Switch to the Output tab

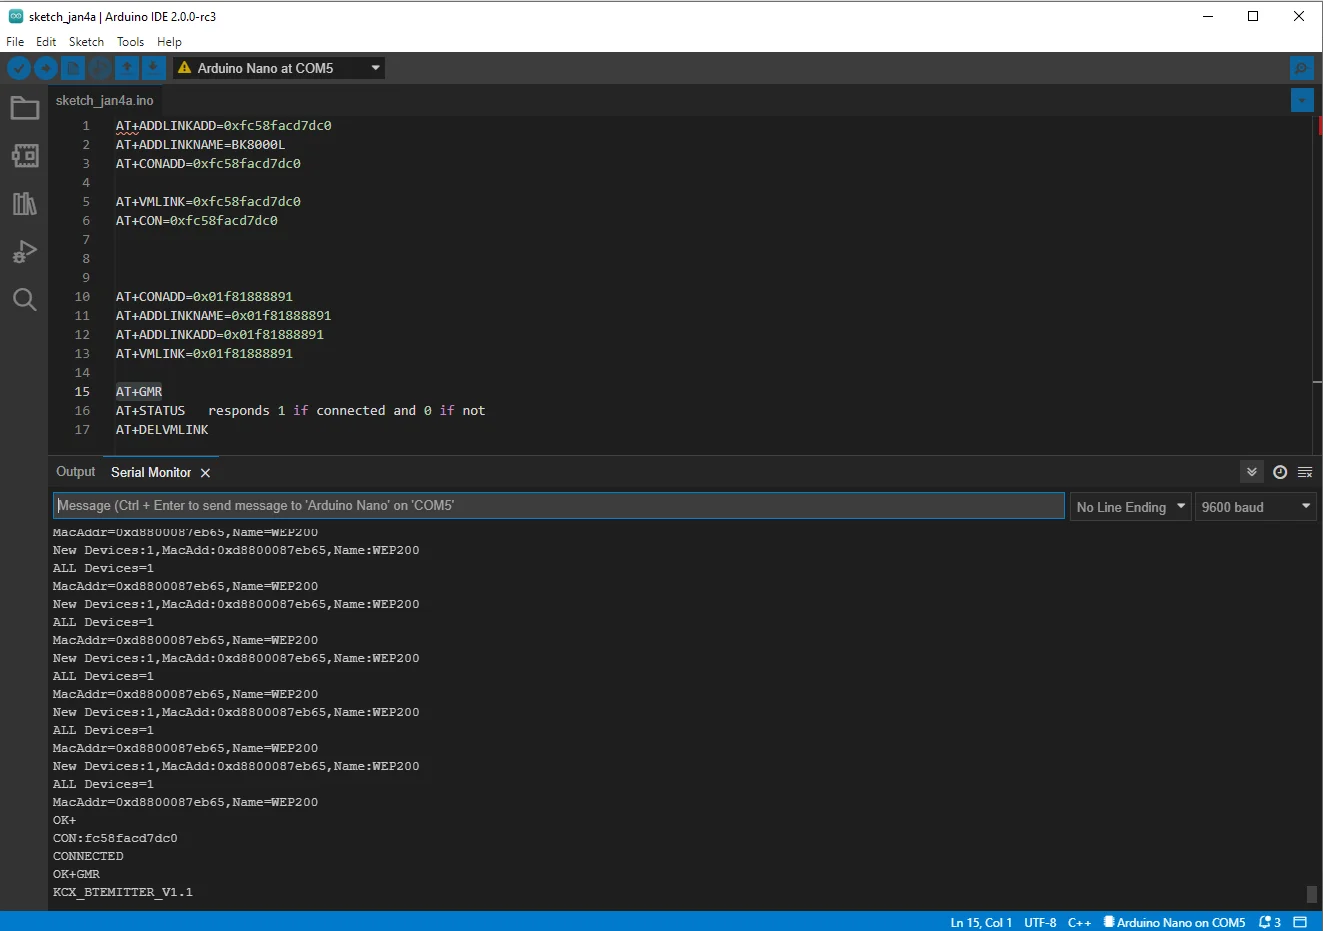click(x=76, y=472)
